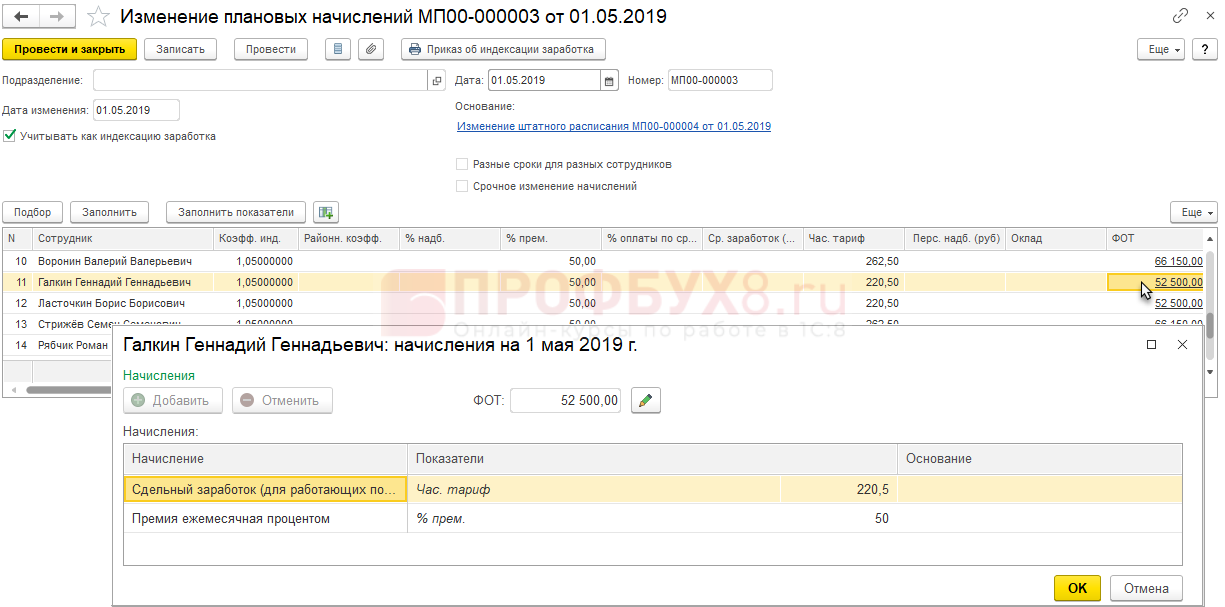Click the Основание column header in dialog
This screenshot has width=1225, height=607.
pos(1039,459)
